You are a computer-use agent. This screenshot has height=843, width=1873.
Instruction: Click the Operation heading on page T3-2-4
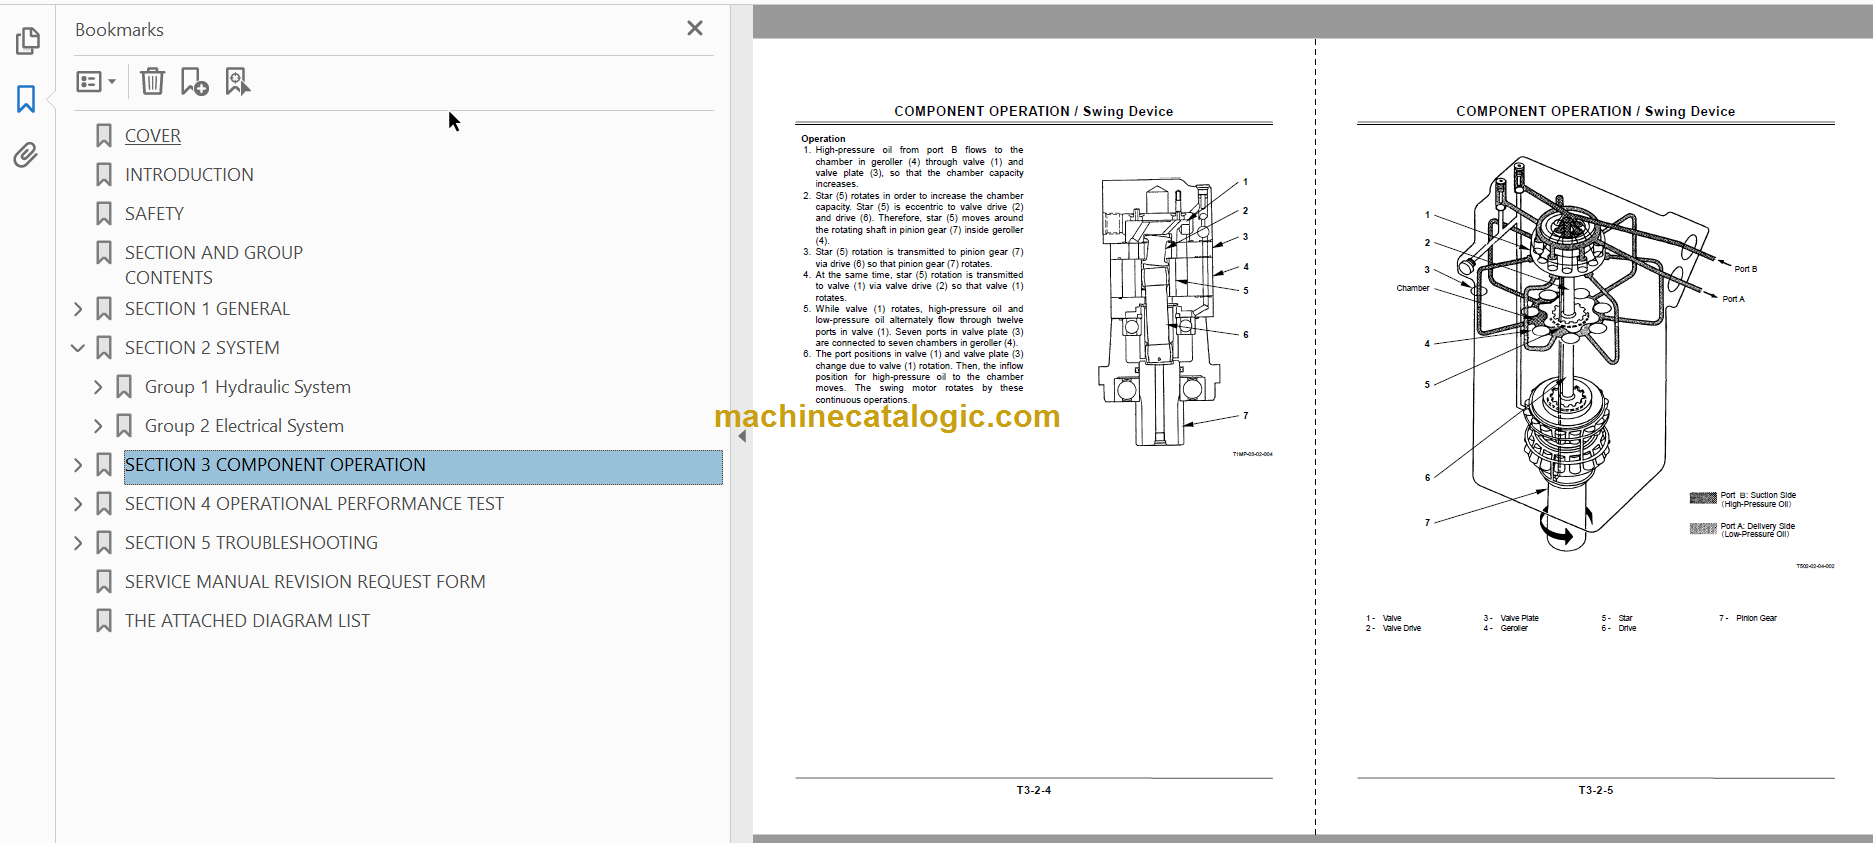(823, 139)
